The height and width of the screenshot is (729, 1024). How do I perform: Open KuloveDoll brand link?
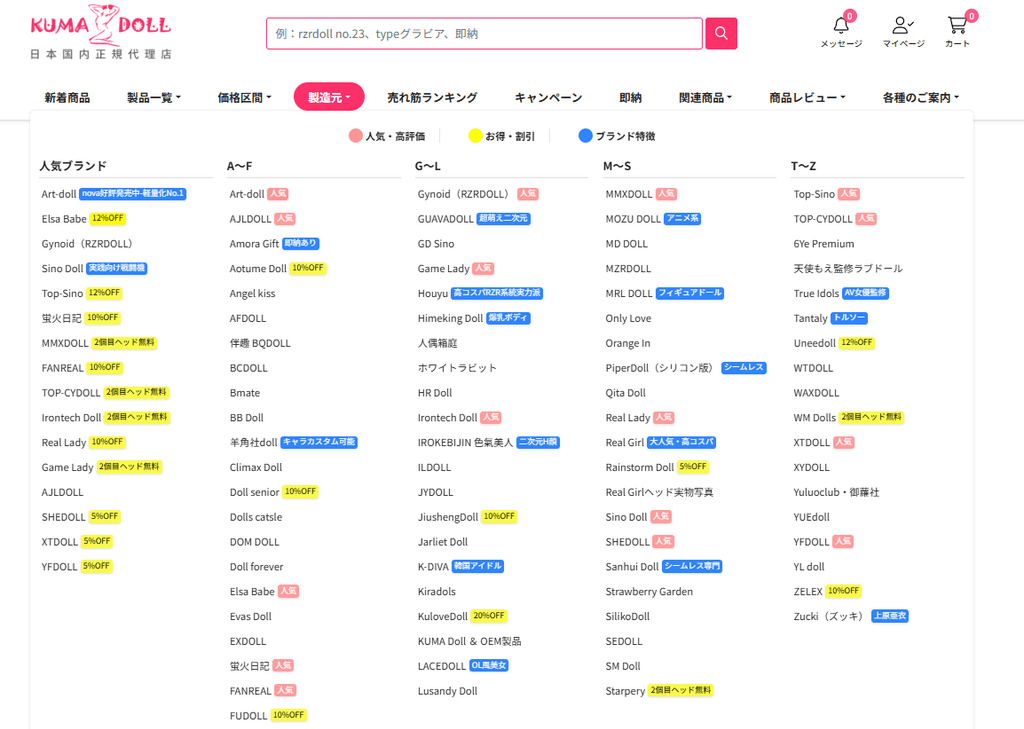[443, 616]
